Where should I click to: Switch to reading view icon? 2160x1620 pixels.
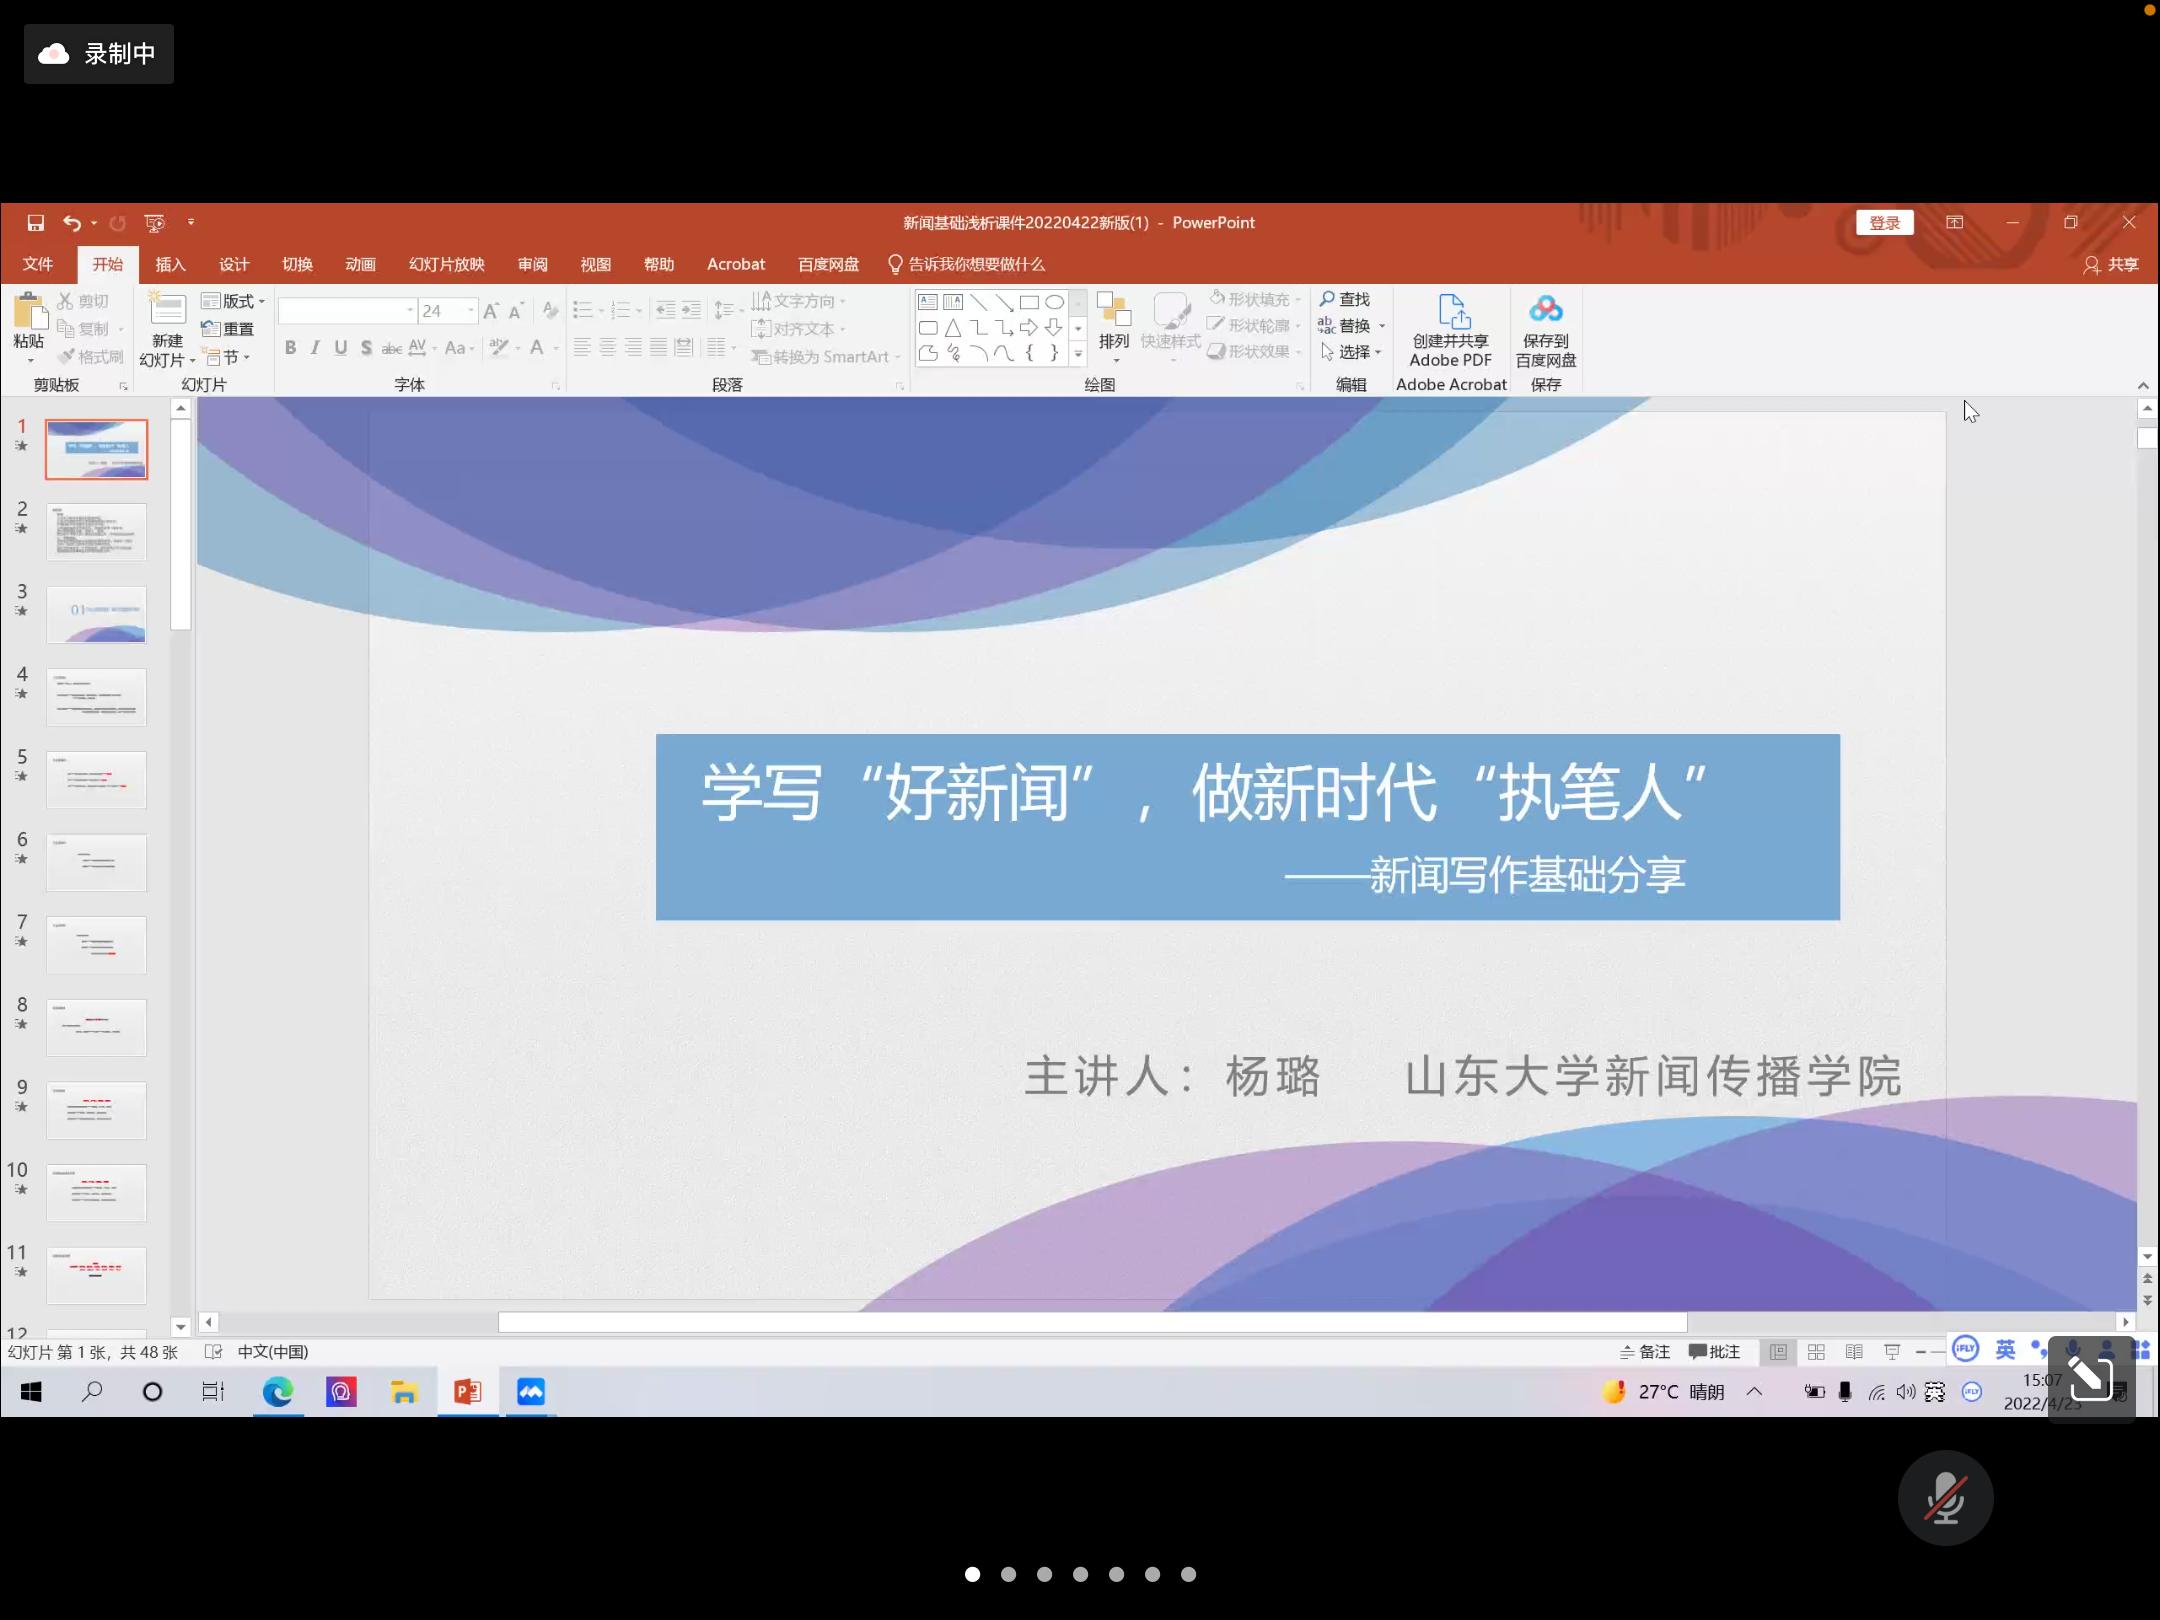tap(1854, 1352)
